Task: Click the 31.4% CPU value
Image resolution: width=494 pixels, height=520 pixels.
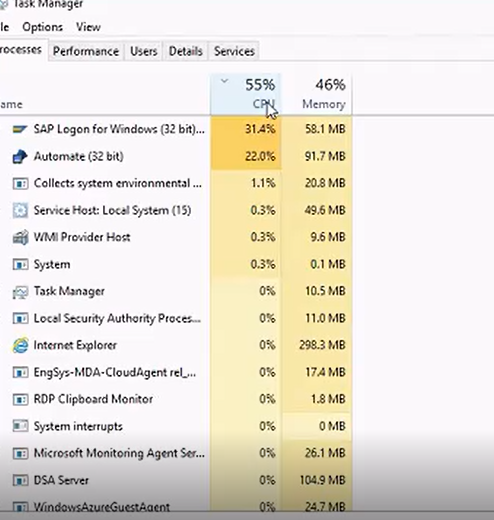Action: (260, 129)
